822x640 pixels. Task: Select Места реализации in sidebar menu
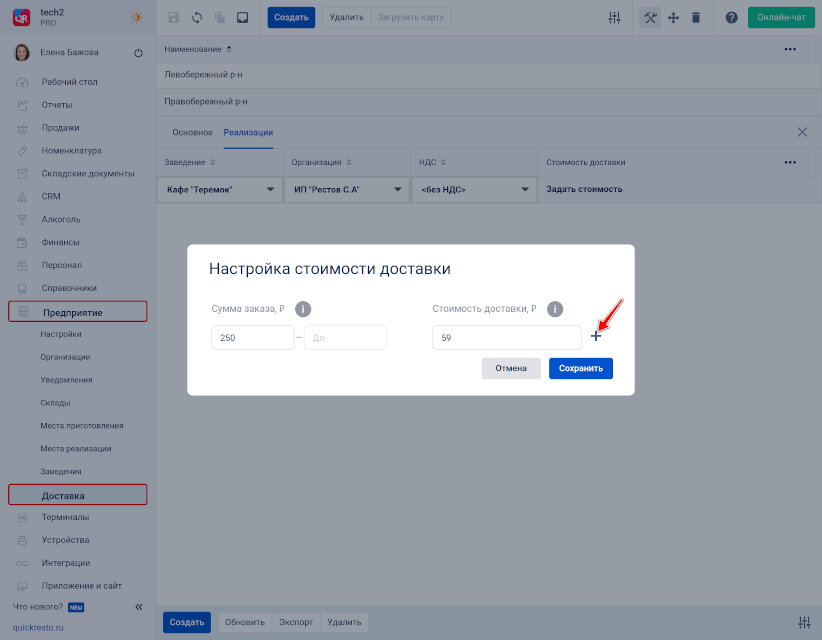point(76,449)
